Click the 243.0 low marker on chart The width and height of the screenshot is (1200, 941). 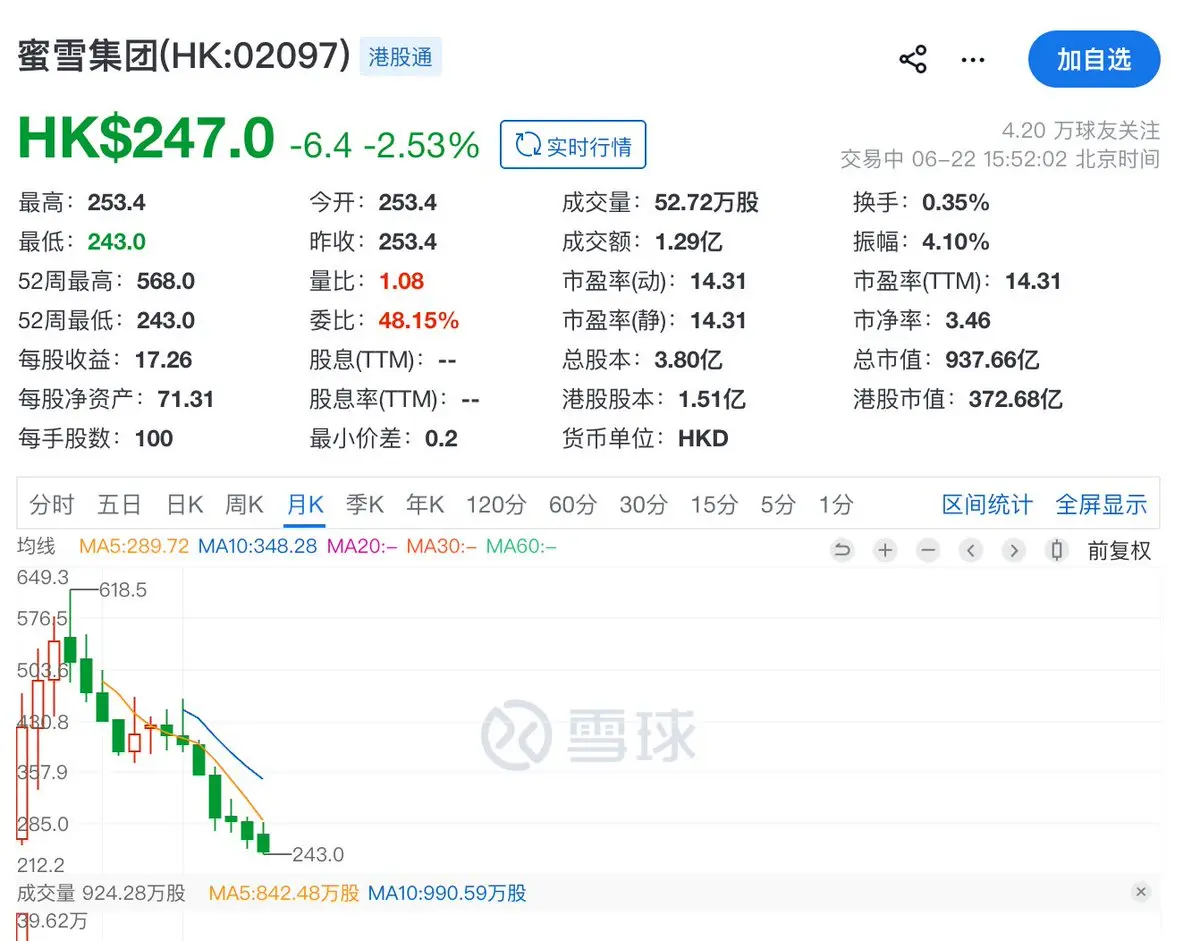tap(318, 855)
